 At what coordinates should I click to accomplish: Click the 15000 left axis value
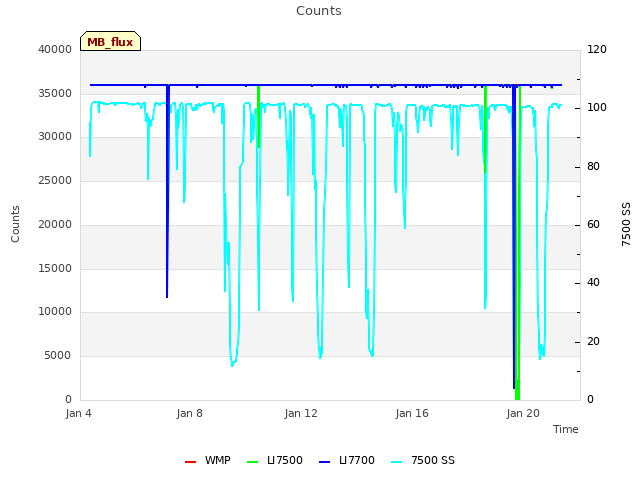click(x=55, y=269)
